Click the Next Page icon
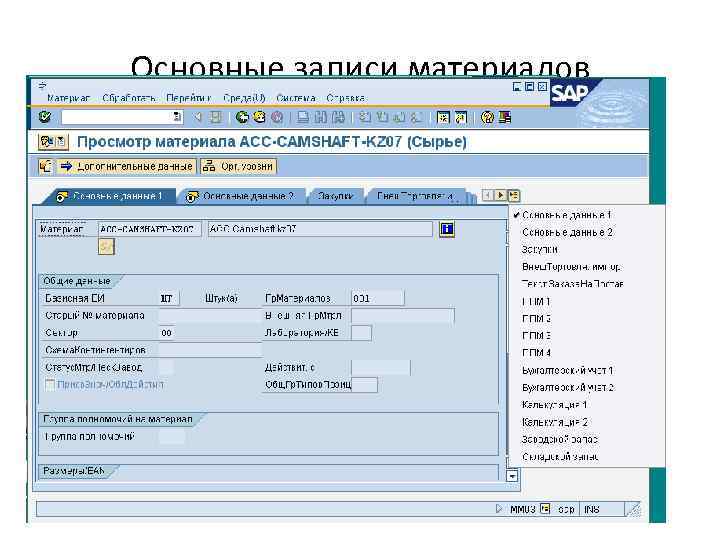This screenshot has width=720, height=540. [x=399, y=118]
